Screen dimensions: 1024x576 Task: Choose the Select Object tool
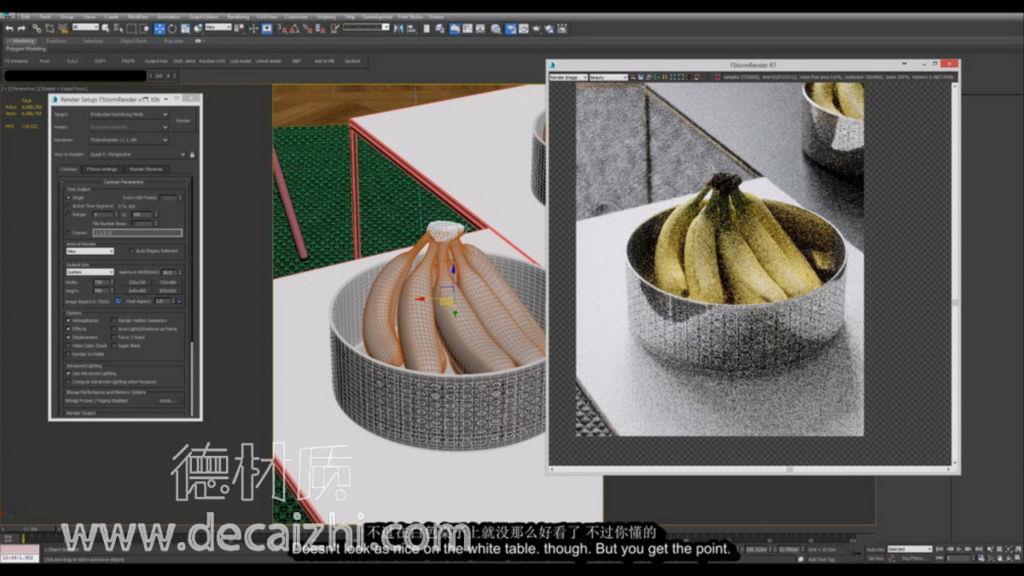(x=106, y=29)
